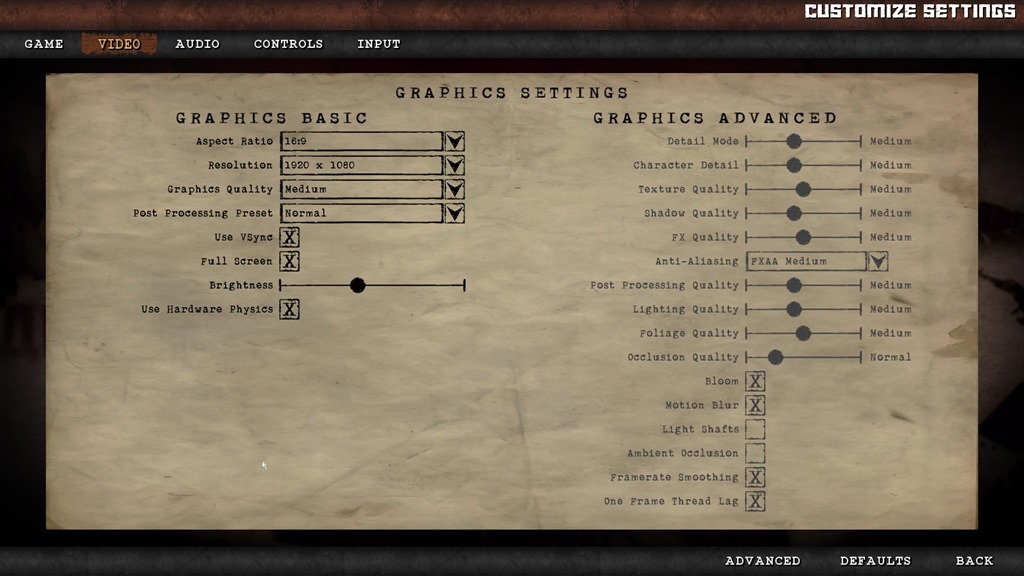Toggle the Full Screen checkbox
The width and height of the screenshot is (1024, 576).
tap(289, 262)
